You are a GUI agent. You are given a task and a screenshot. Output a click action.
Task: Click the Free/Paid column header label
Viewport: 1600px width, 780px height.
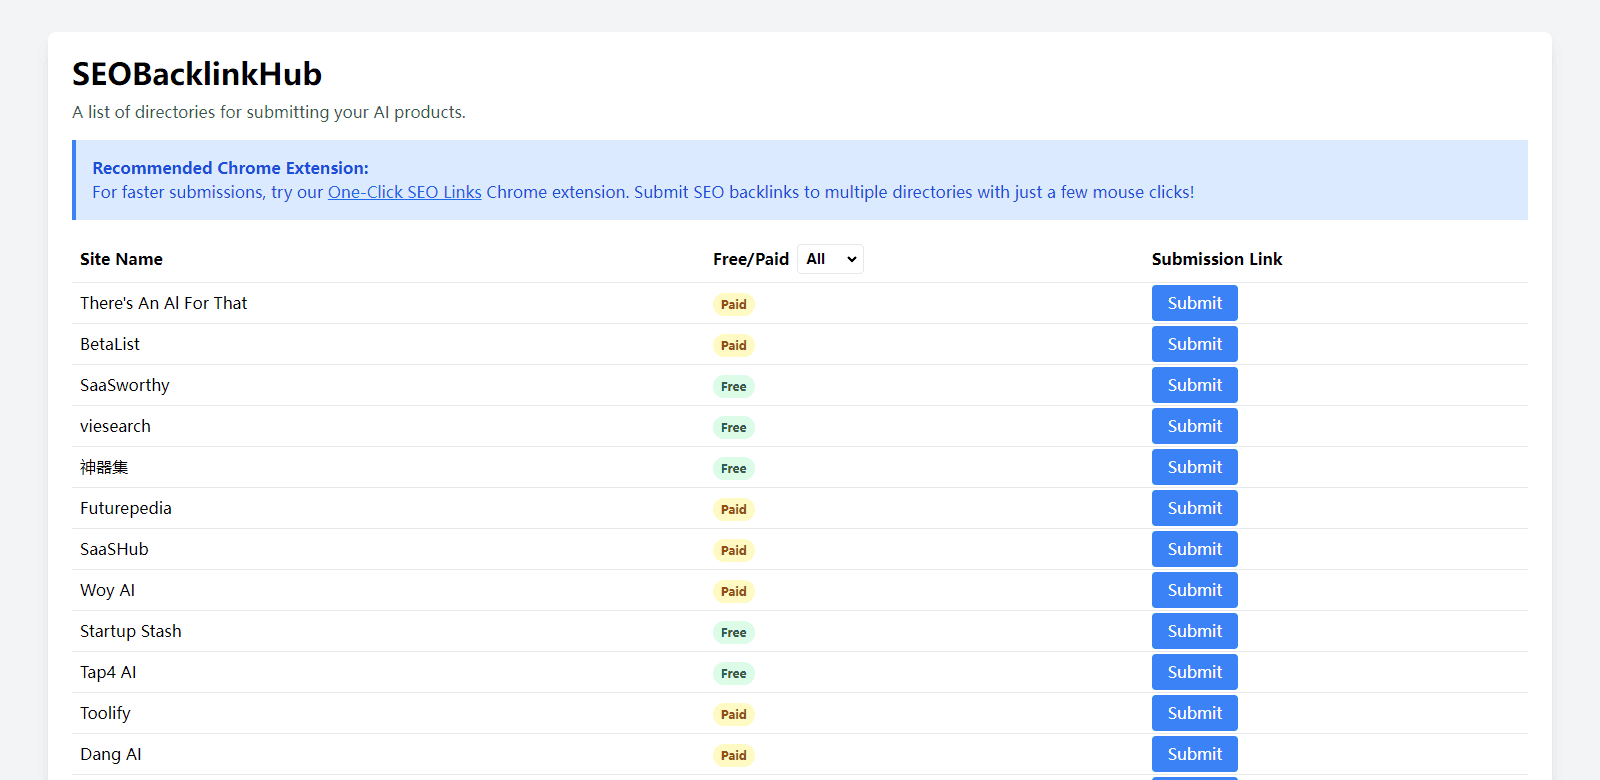pyautogui.click(x=751, y=259)
